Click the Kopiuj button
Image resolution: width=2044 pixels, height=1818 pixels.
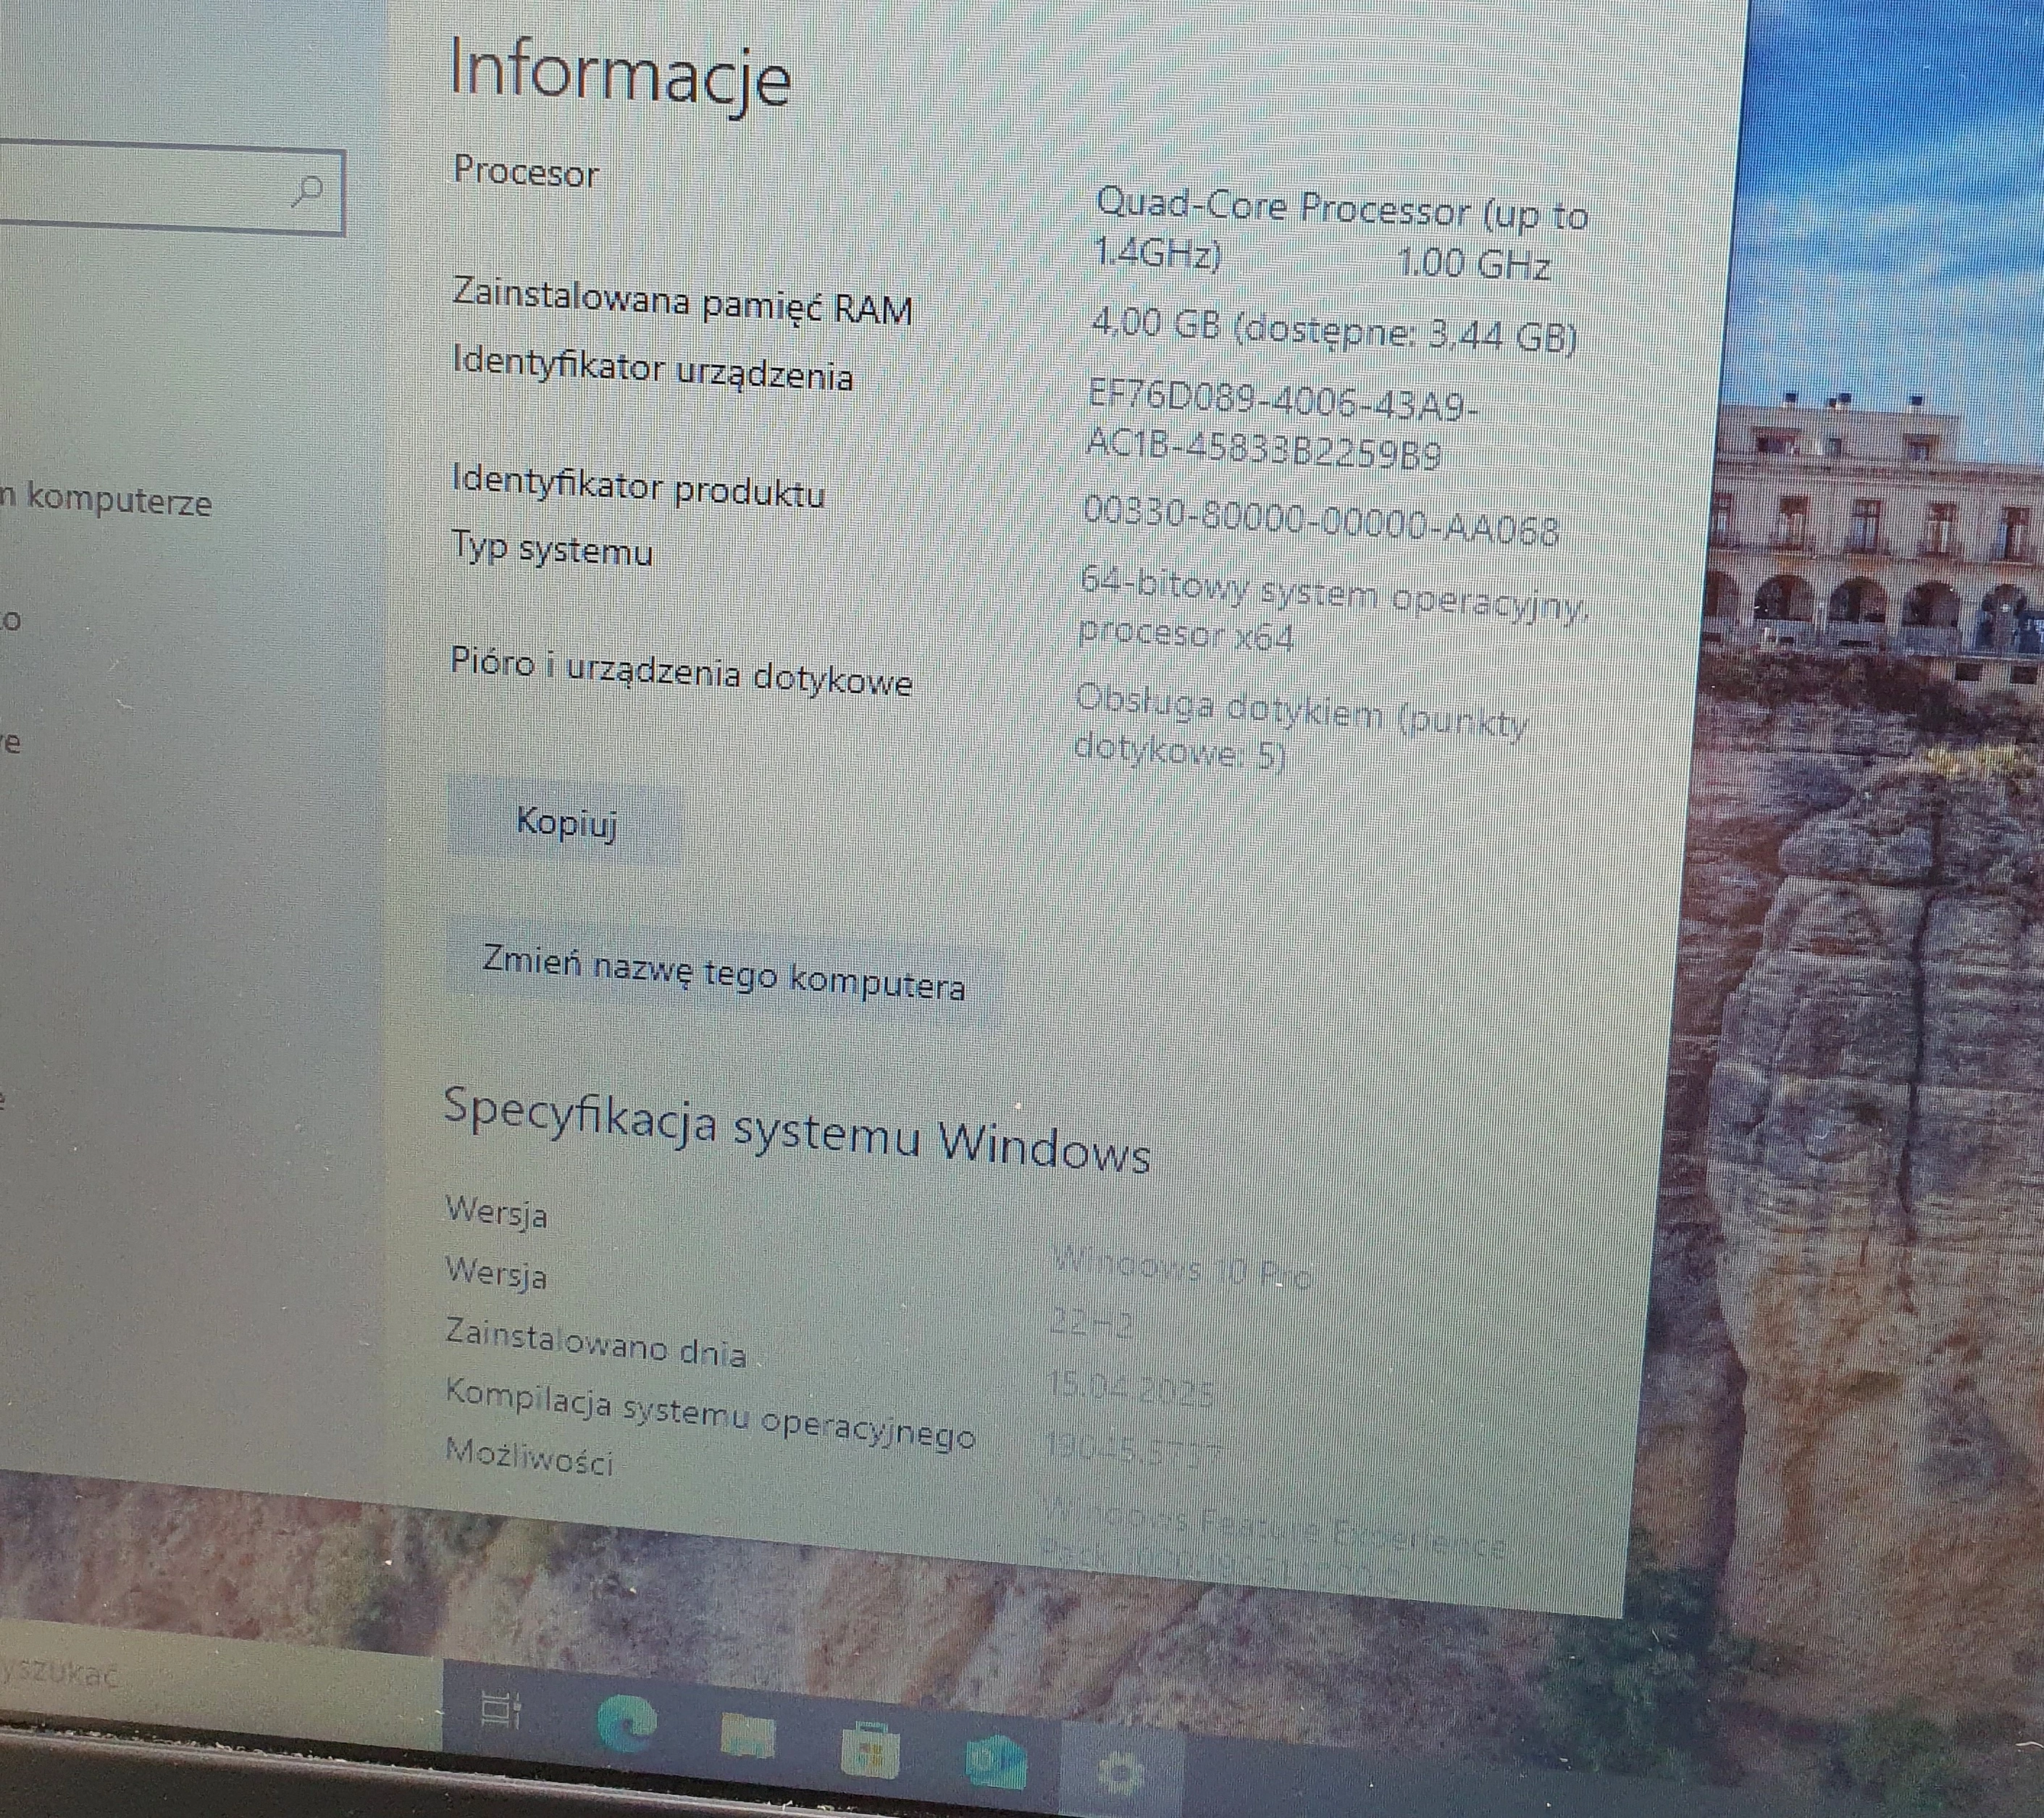click(x=566, y=824)
